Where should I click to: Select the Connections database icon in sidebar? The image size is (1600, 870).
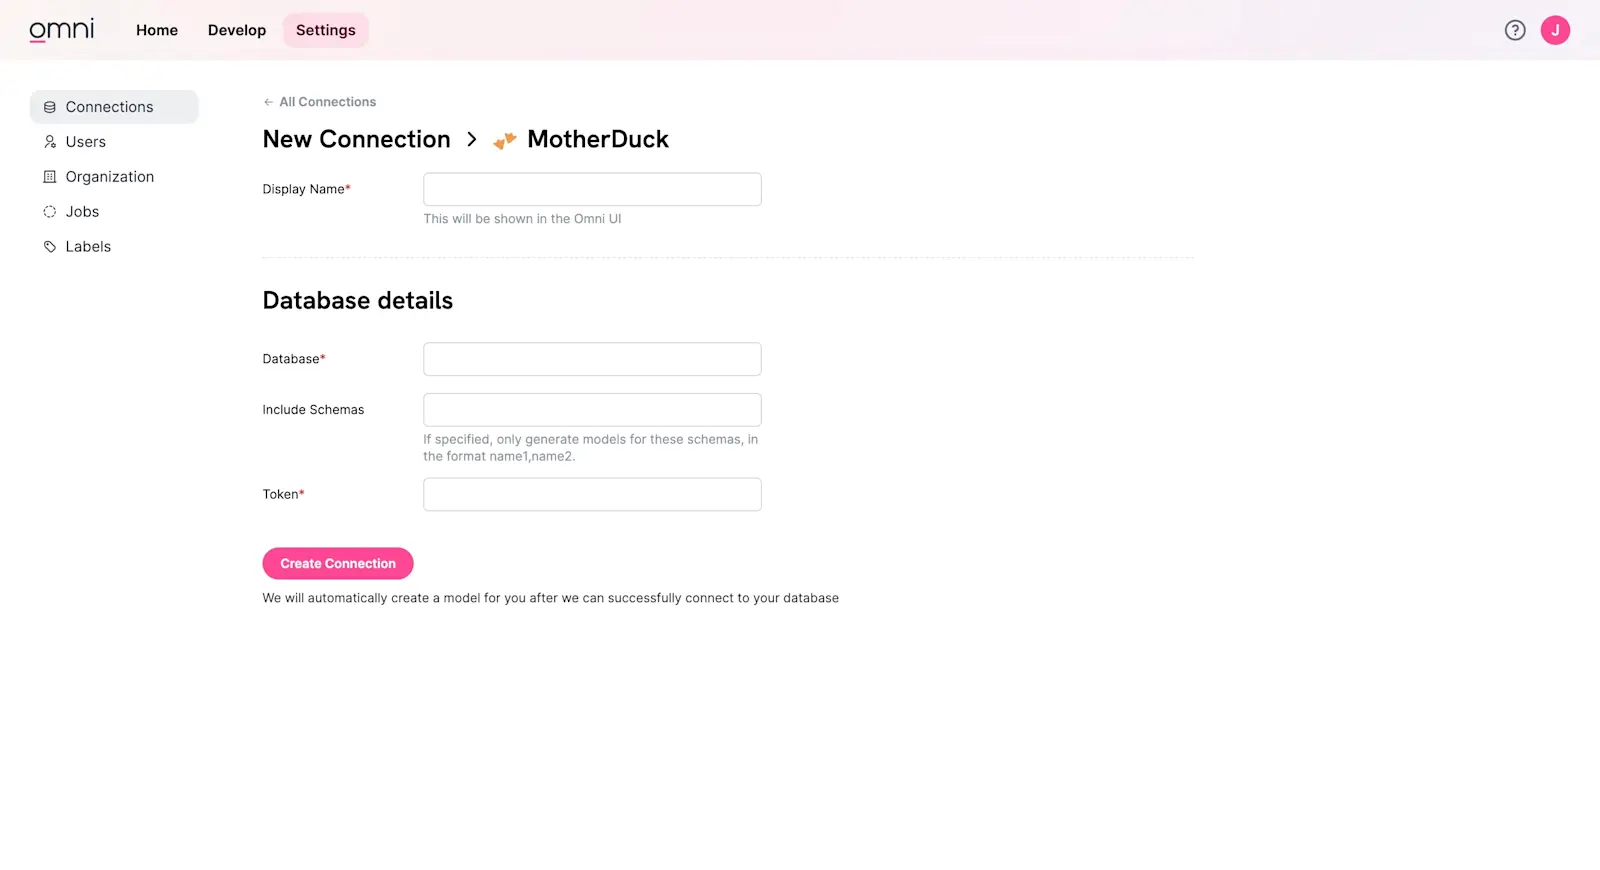point(49,107)
